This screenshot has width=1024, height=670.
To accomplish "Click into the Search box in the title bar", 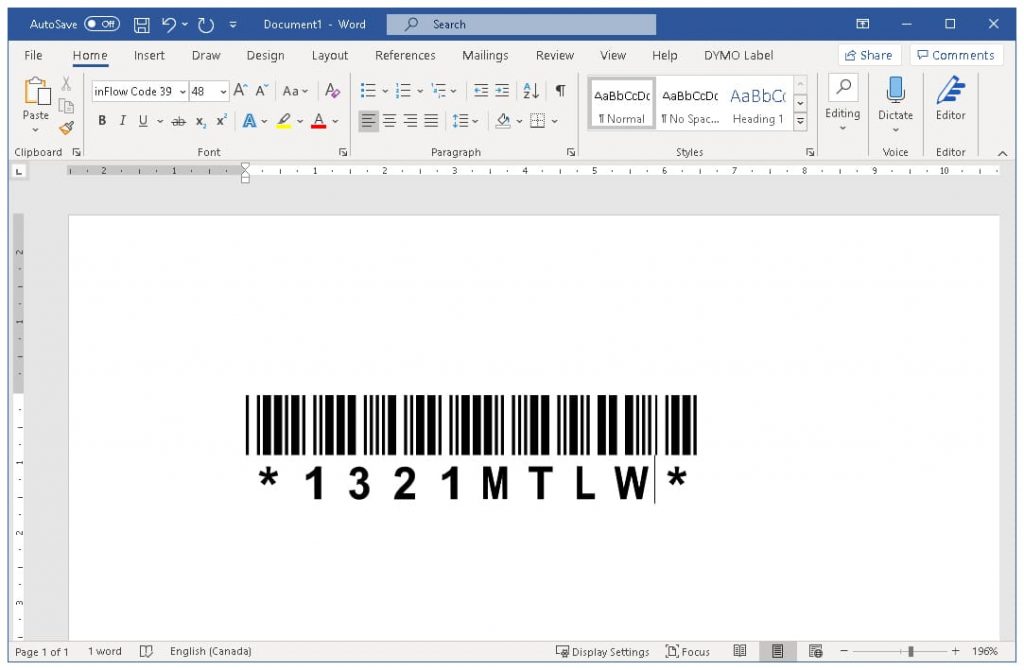I will [521, 24].
